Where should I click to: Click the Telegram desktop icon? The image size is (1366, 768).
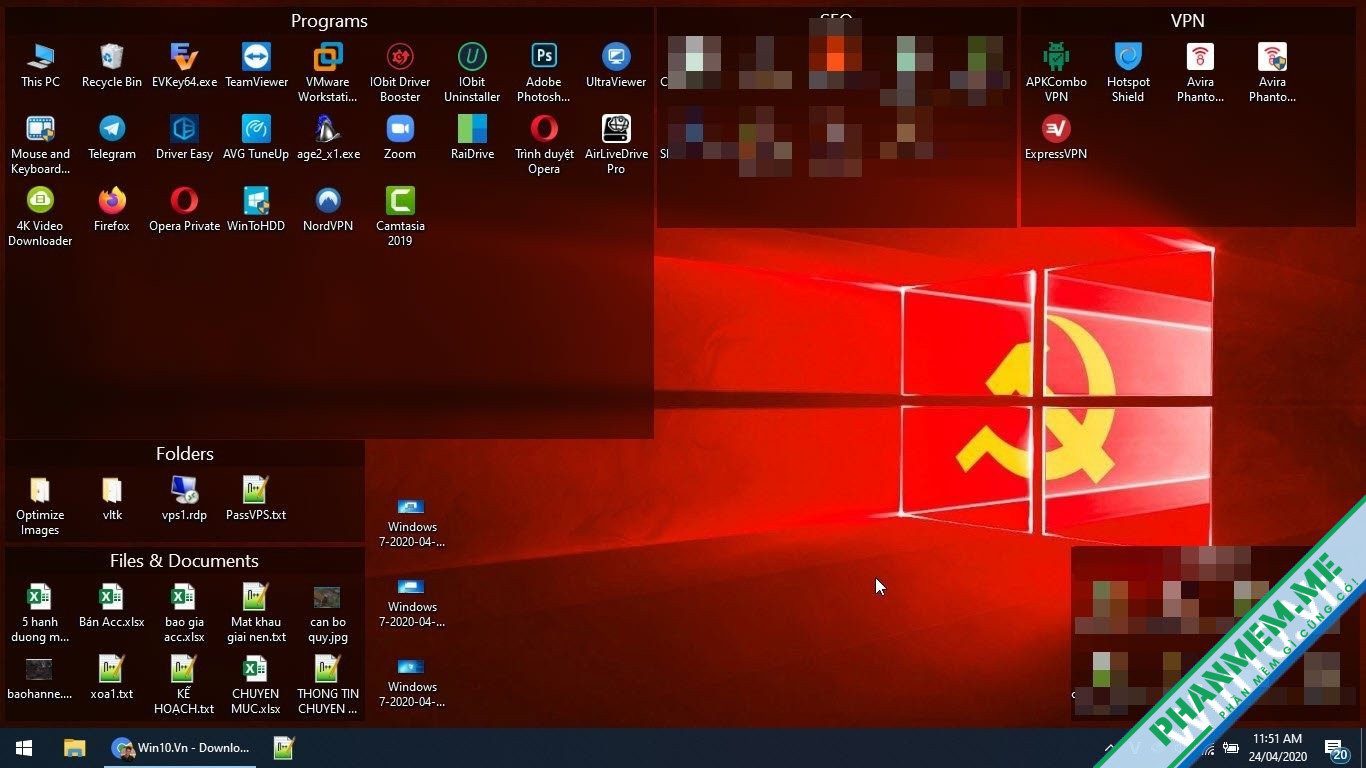112,137
